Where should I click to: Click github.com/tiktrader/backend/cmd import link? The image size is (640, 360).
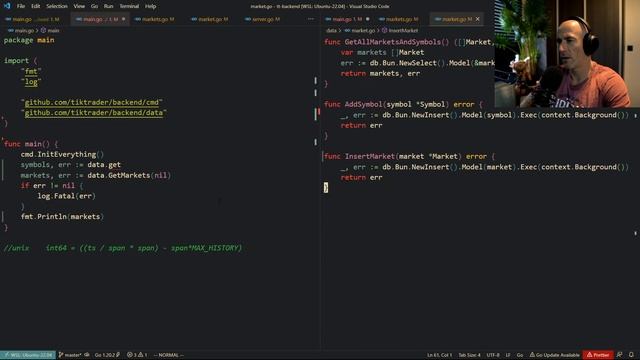tap(92, 102)
